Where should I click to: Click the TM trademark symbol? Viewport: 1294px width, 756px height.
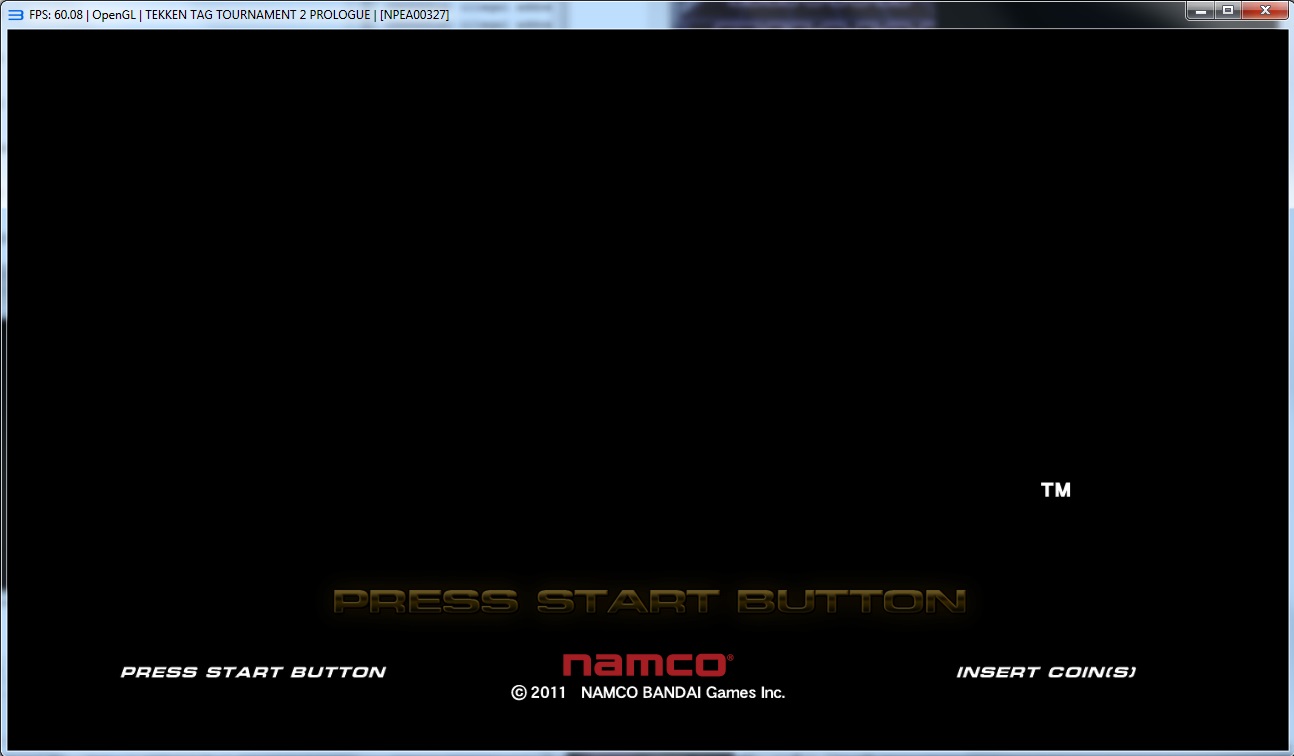point(1056,490)
